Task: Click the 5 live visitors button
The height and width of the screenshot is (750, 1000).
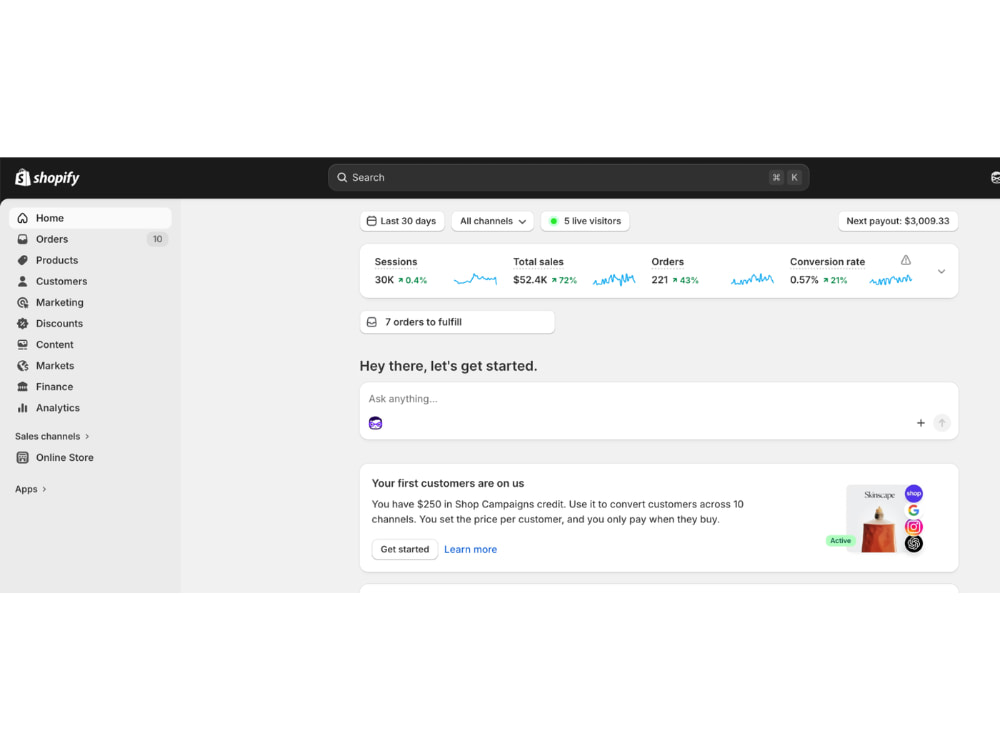Action: tap(585, 221)
